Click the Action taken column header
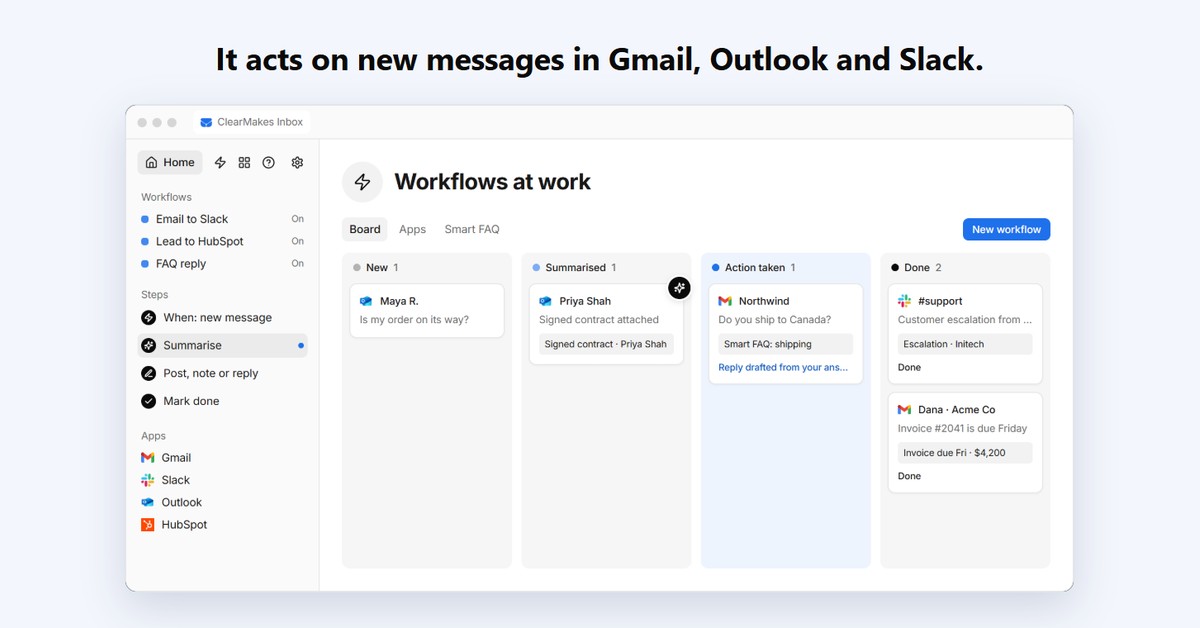This screenshot has height=628, width=1200. [754, 268]
